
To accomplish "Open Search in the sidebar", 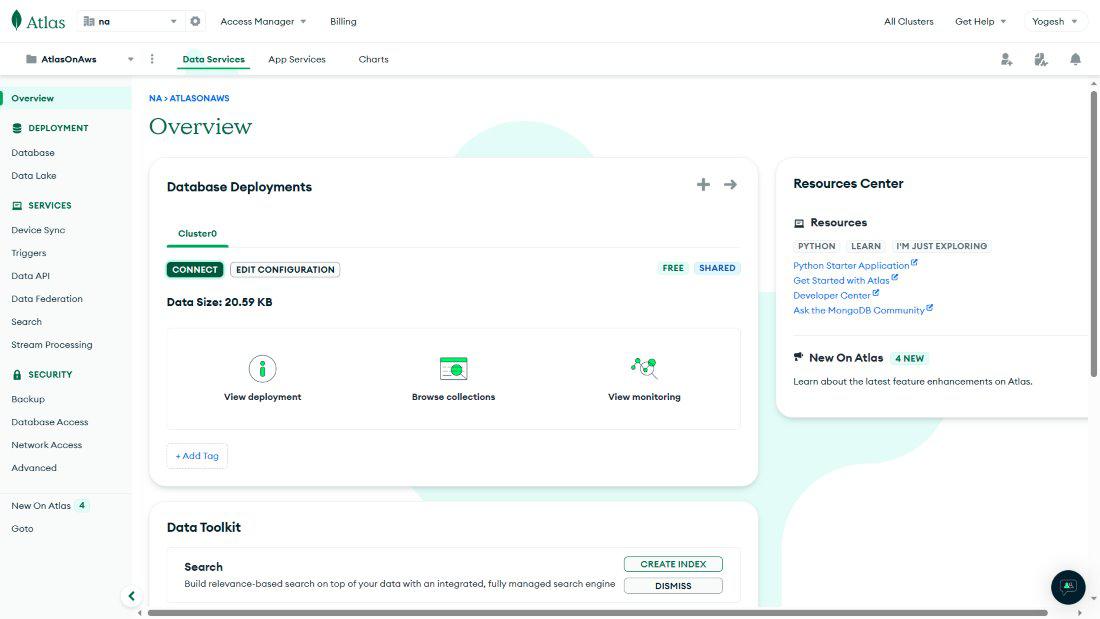I will point(27,322).
